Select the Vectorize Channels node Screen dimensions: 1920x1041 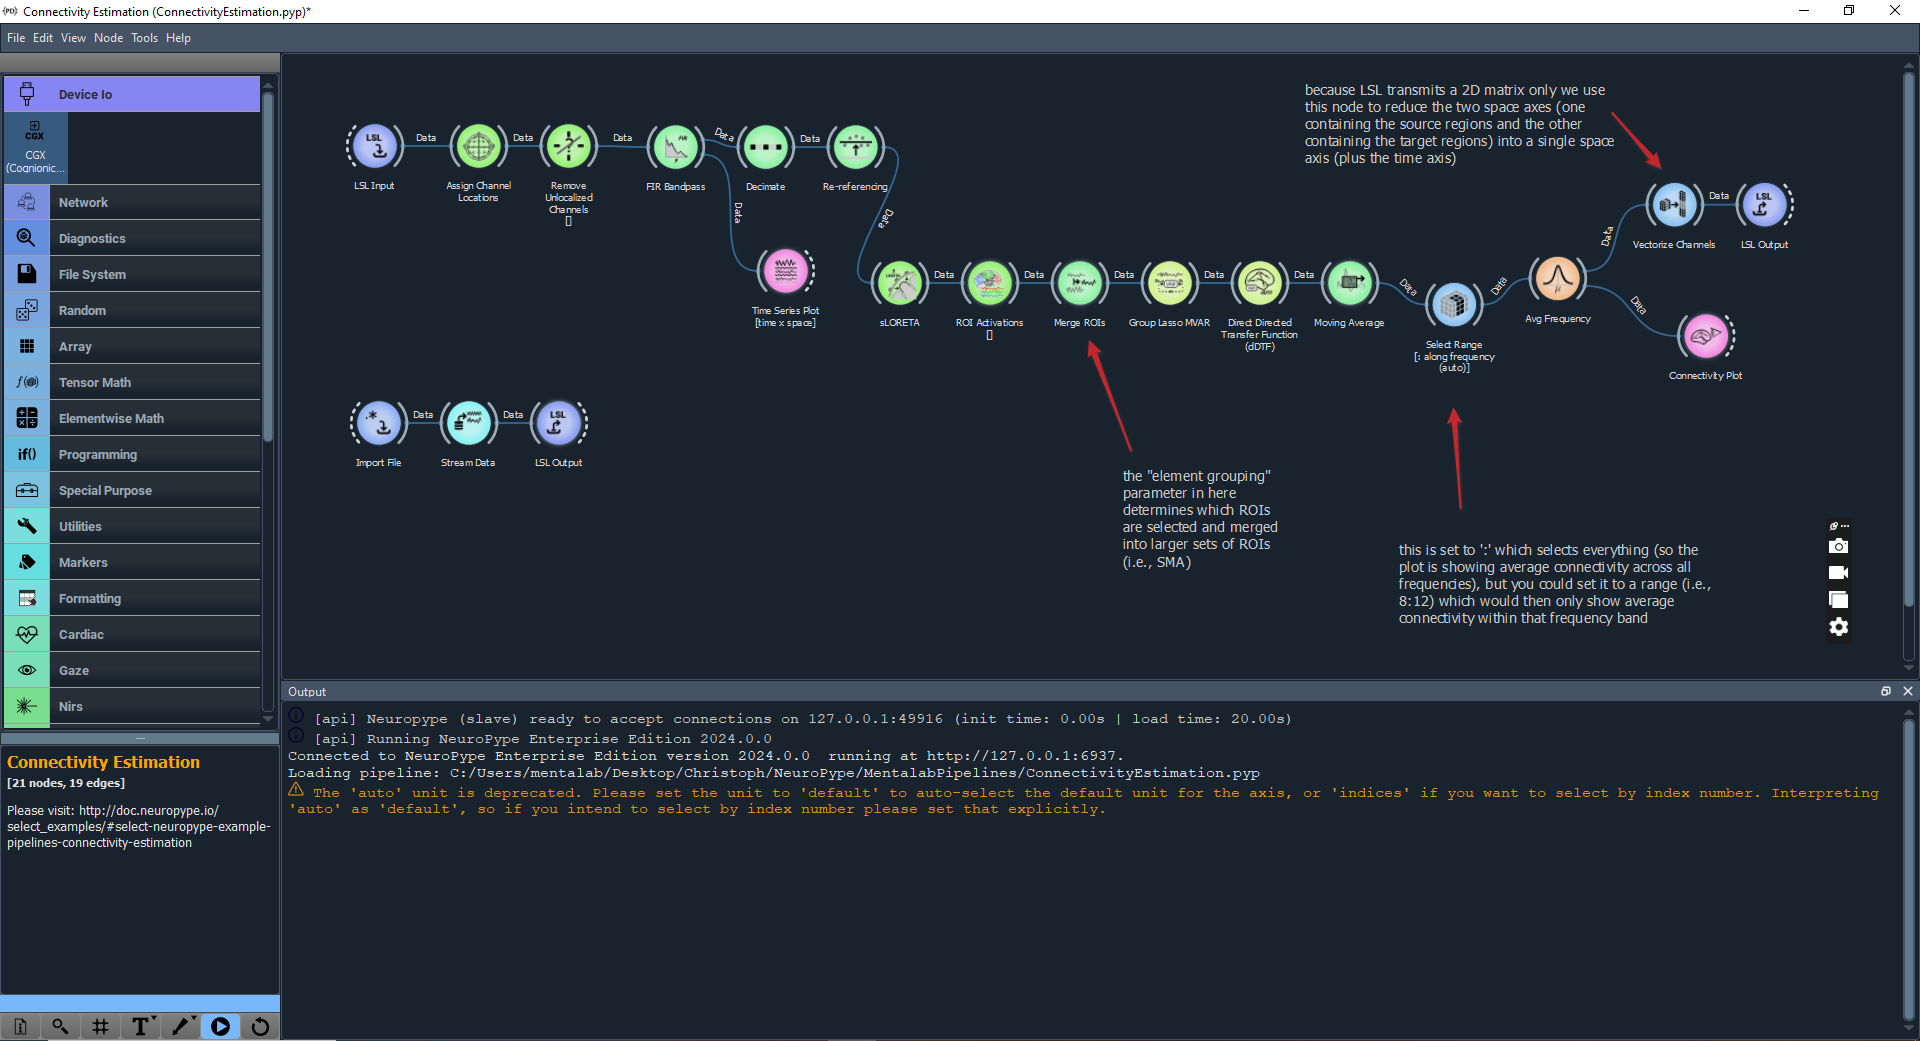coord(1673,205)
